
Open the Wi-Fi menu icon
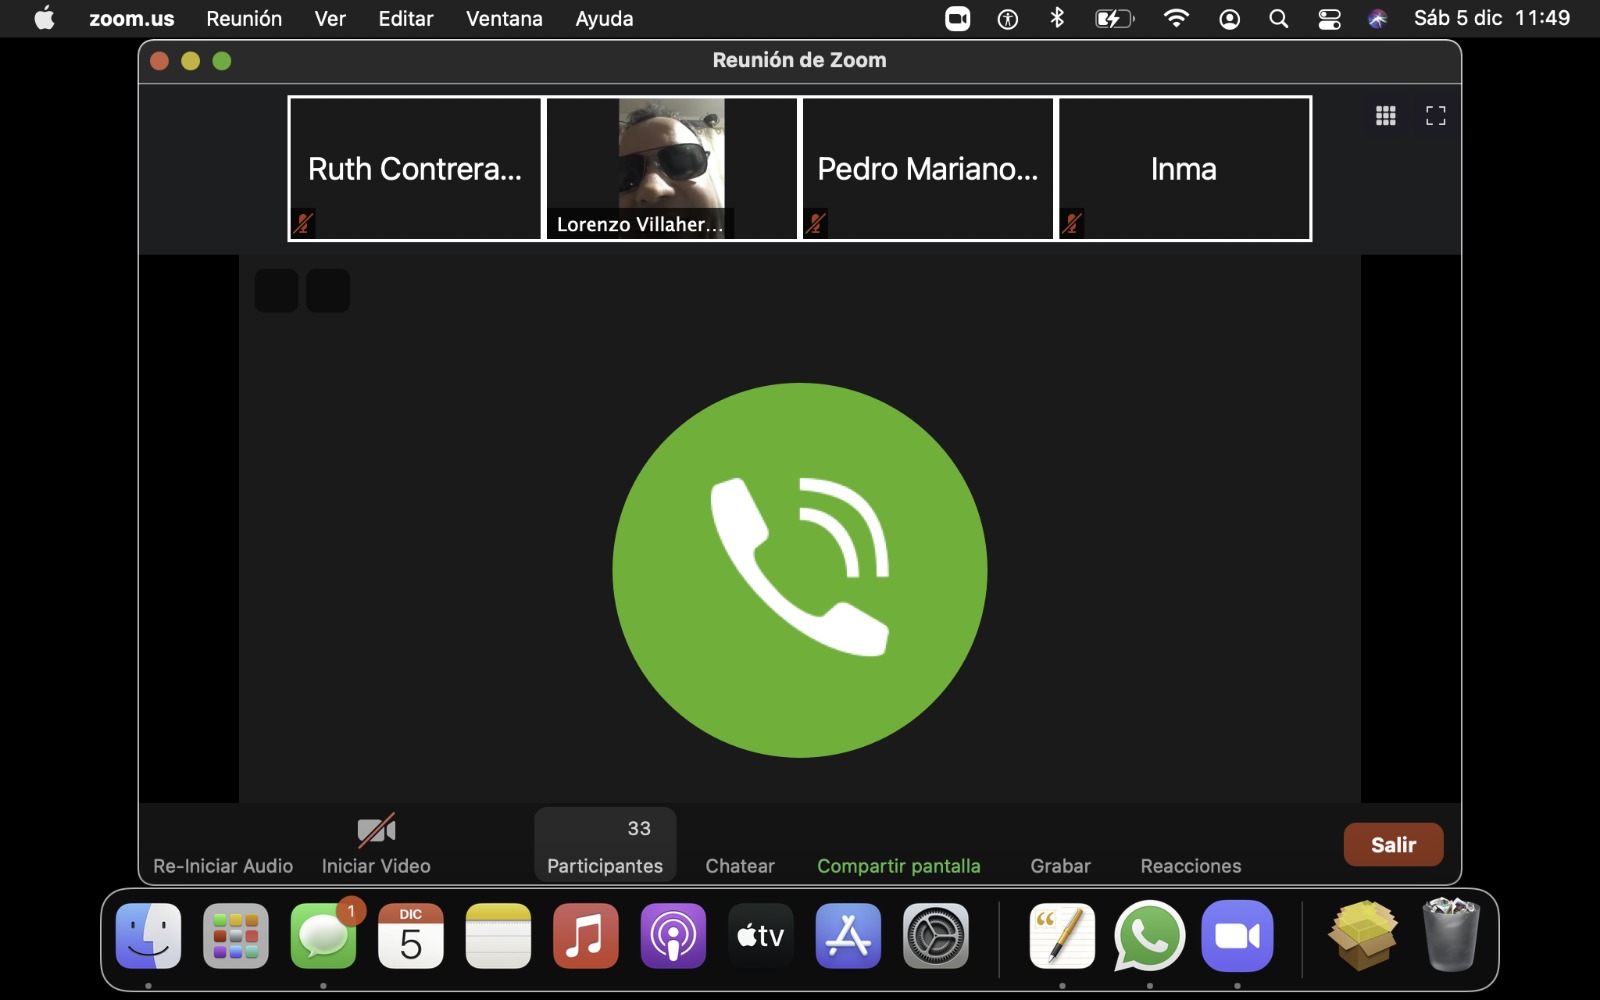pos(1176,18)
